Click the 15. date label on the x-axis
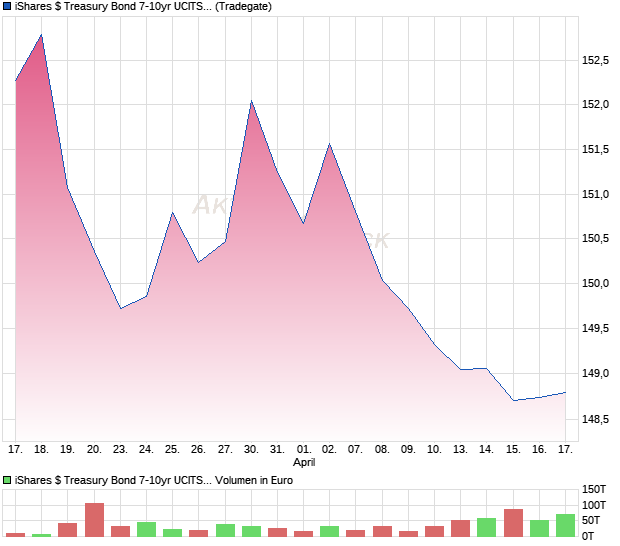Viewport: 620px width, 546px height. (x=513, y=450)
